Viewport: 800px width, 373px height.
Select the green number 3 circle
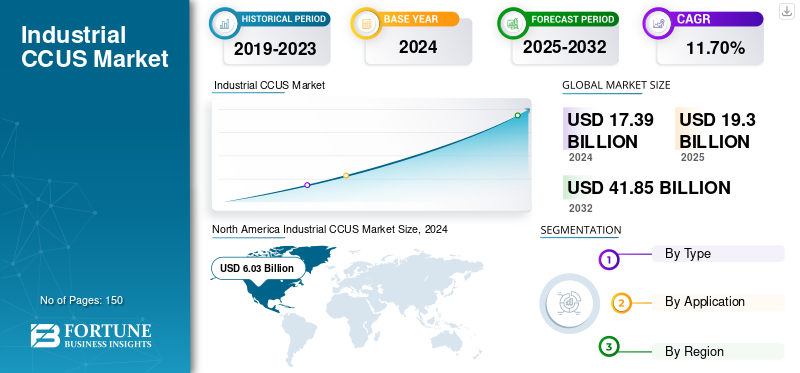pyautogui.click(x=609, y=347)
